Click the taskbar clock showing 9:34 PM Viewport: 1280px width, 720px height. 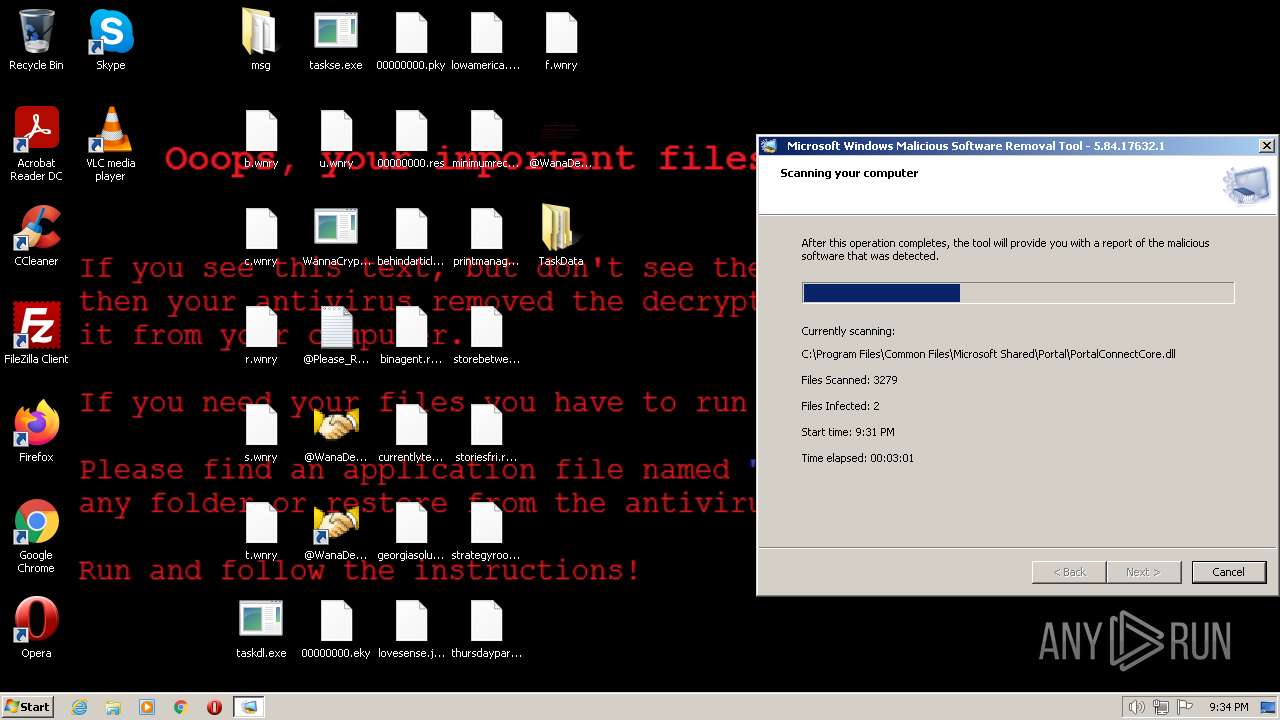coord(1228,707)
